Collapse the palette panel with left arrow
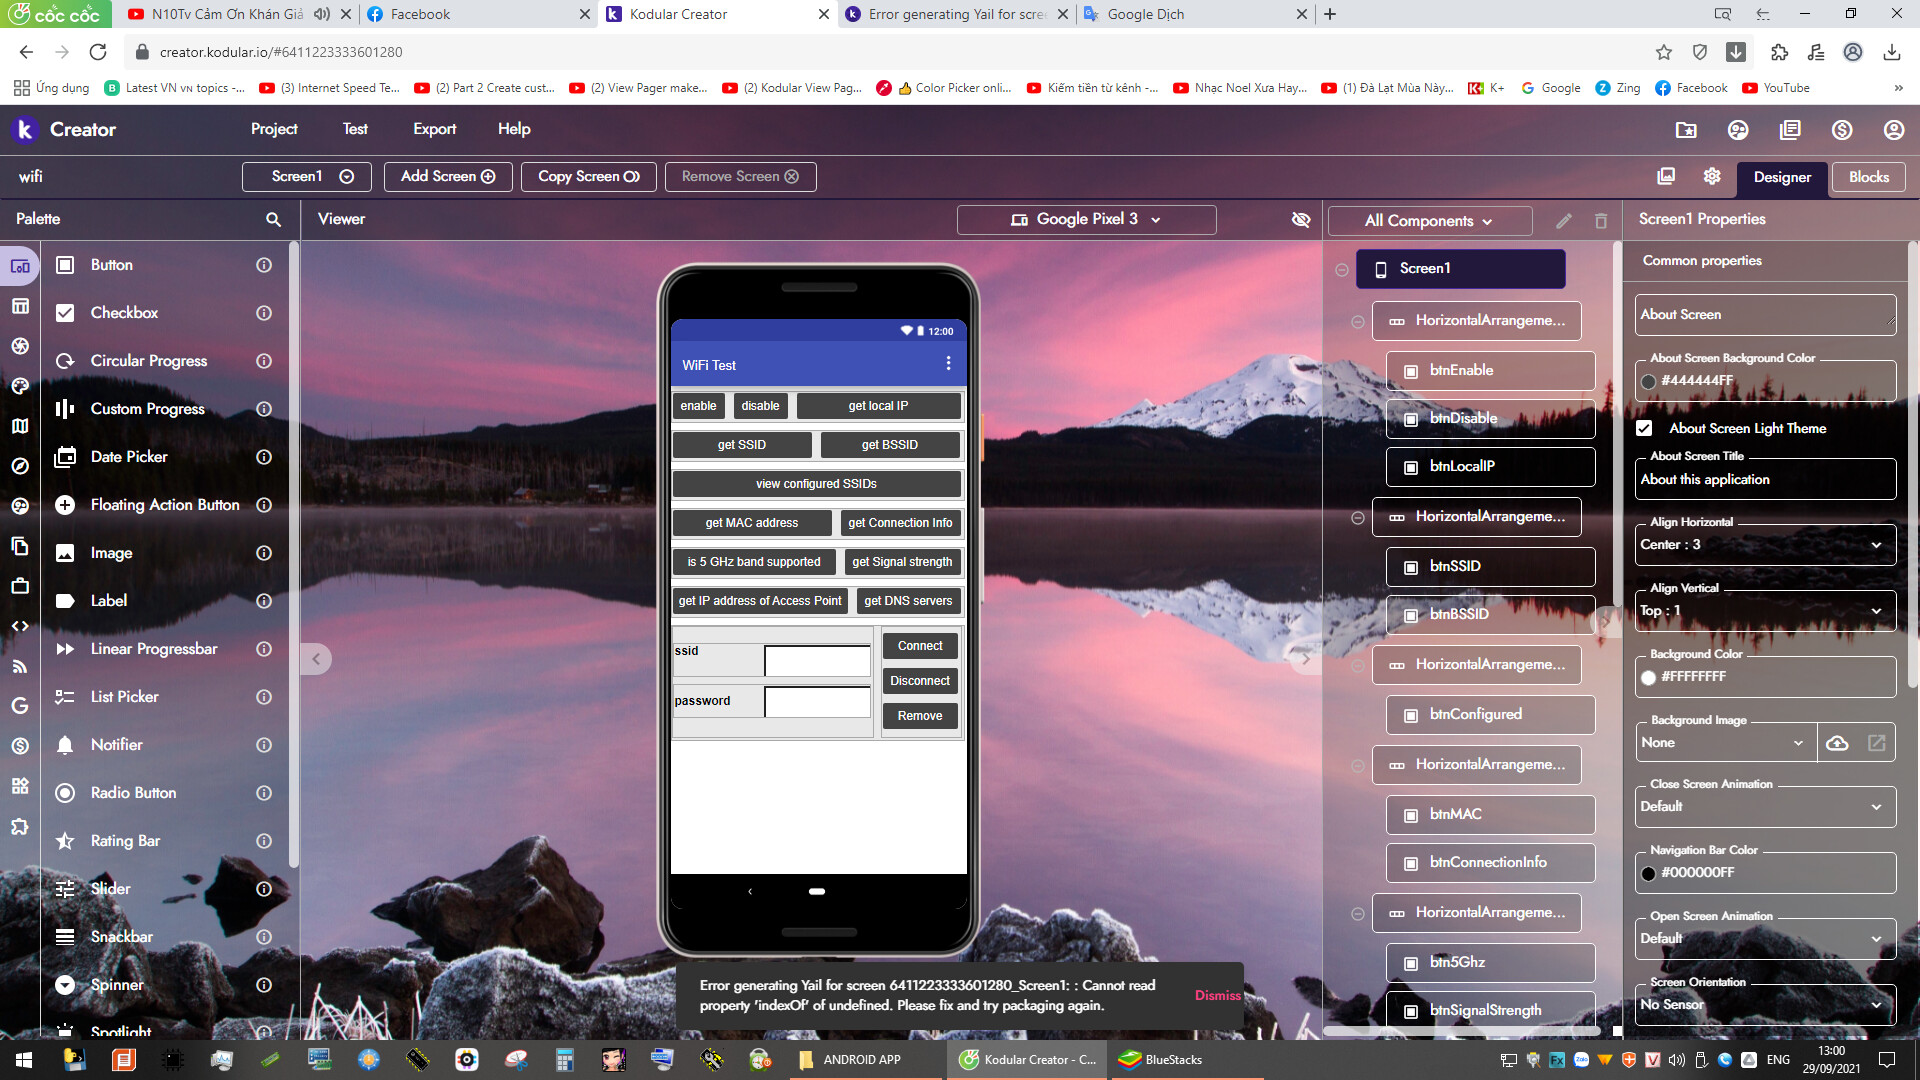Screen dimensions: 1920x1080 click(316, 659)
